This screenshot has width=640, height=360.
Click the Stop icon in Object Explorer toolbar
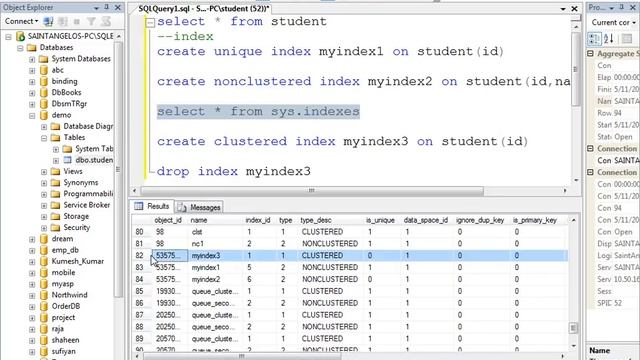76,21
